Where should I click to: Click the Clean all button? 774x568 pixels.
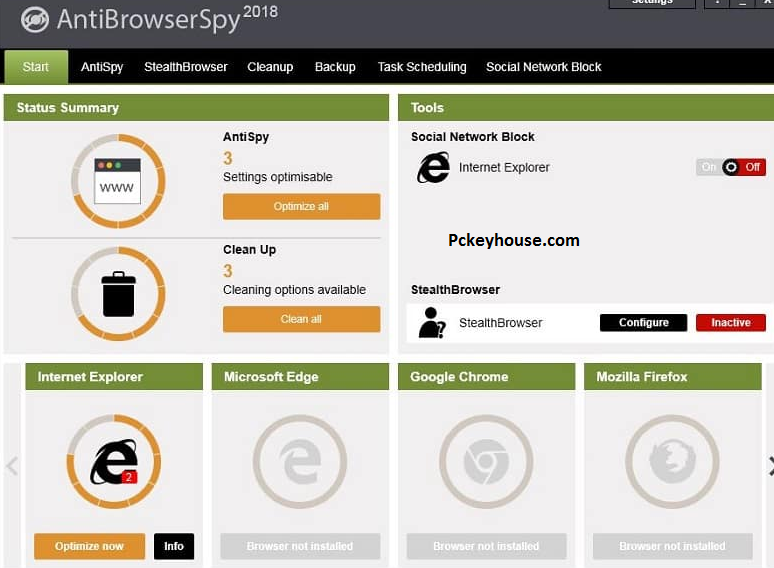click(x=301, y=319)
